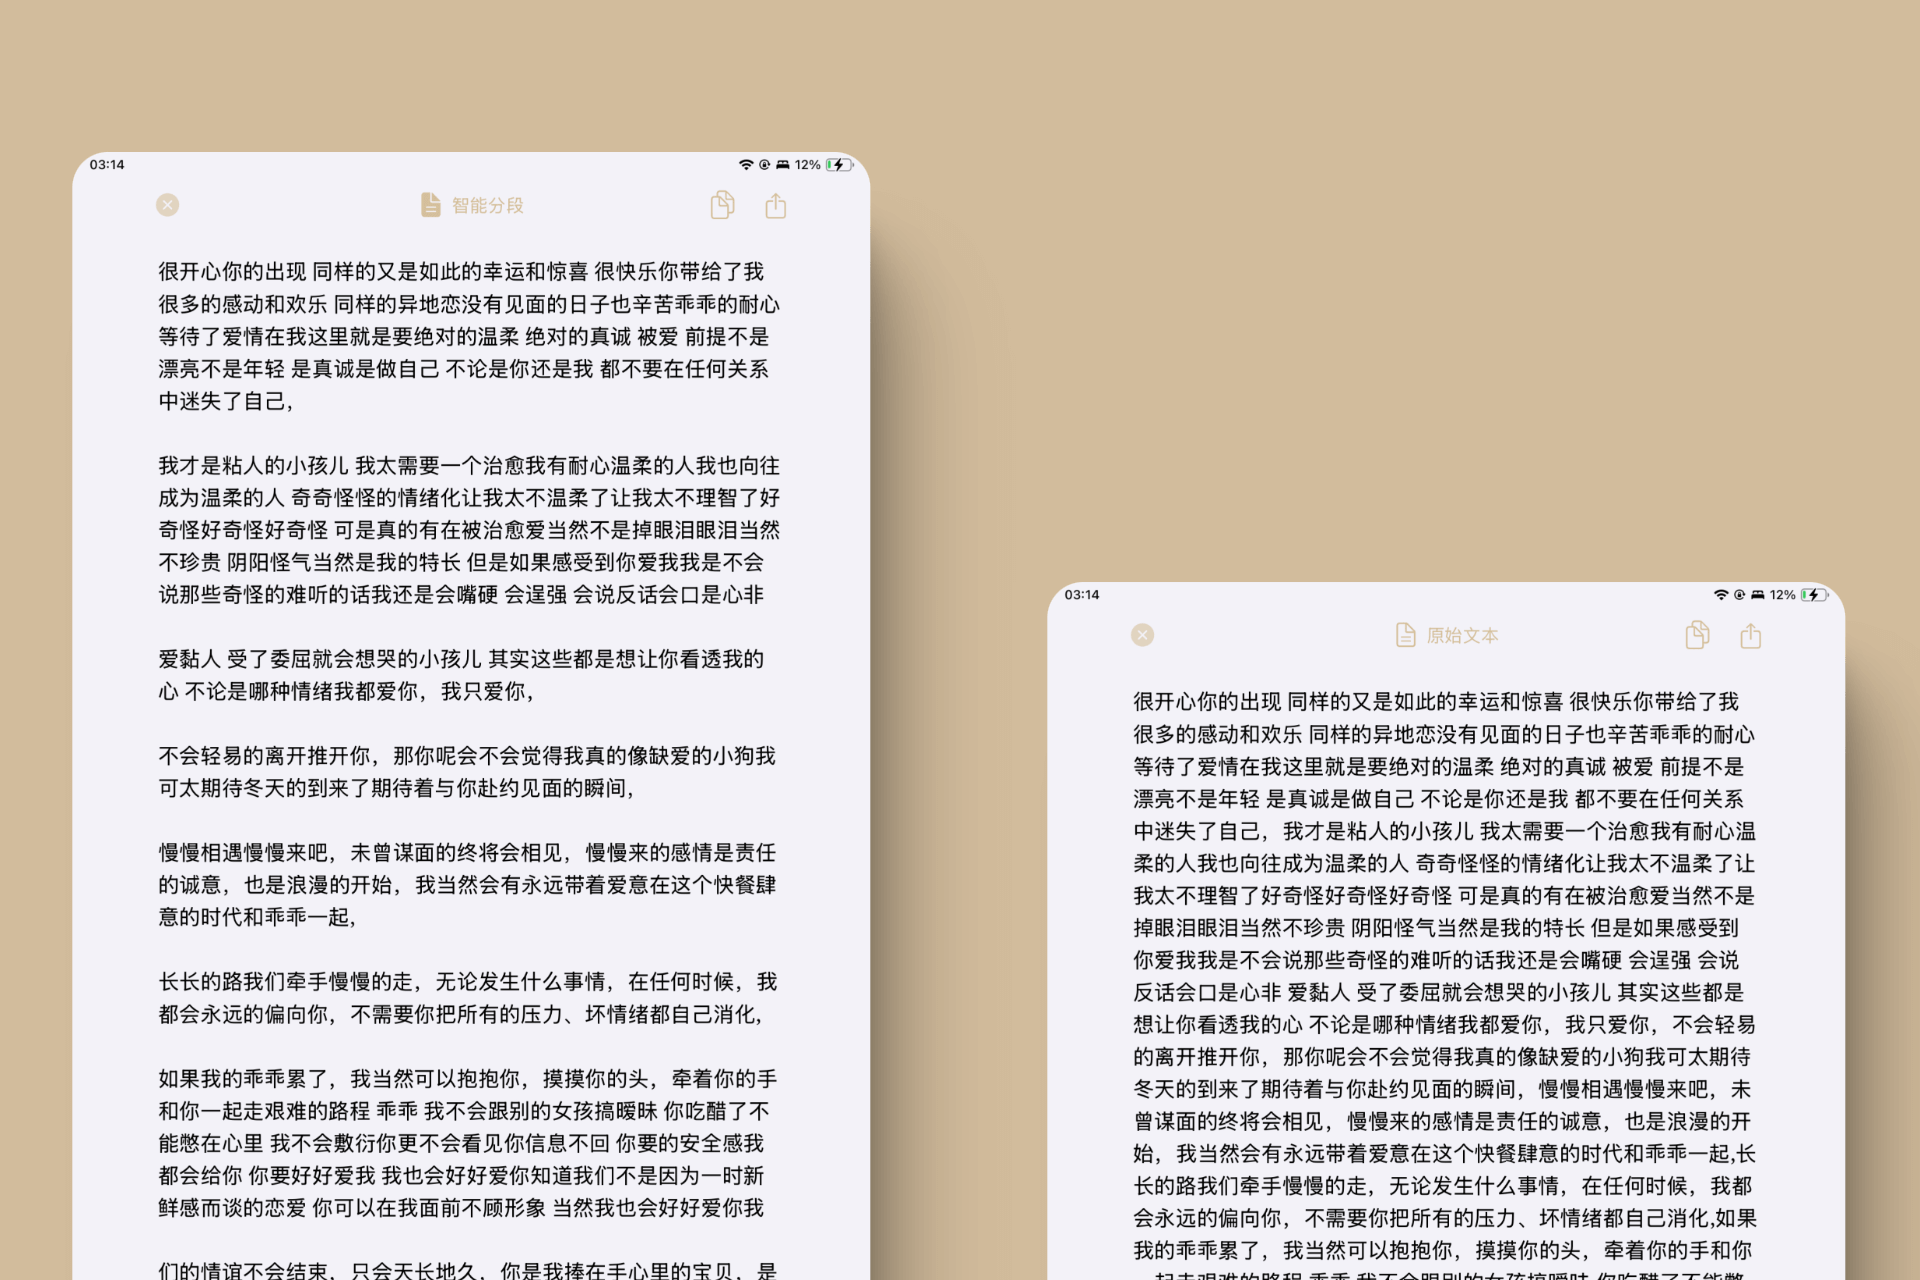Tap 03:14 clock on left iPad

[107, 165]
